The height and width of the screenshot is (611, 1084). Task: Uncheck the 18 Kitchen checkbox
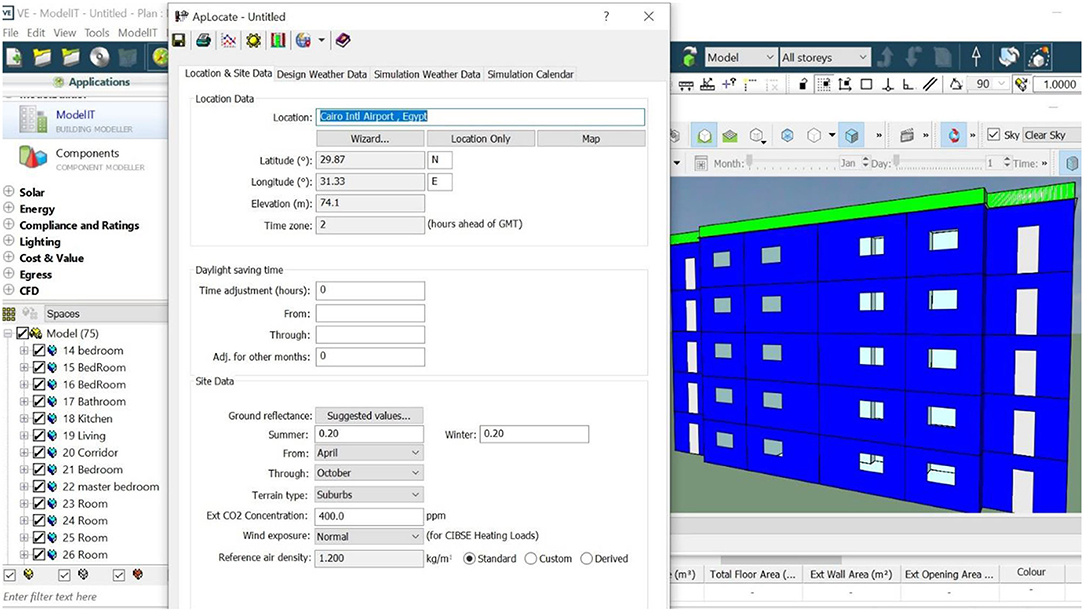(39, 418)
